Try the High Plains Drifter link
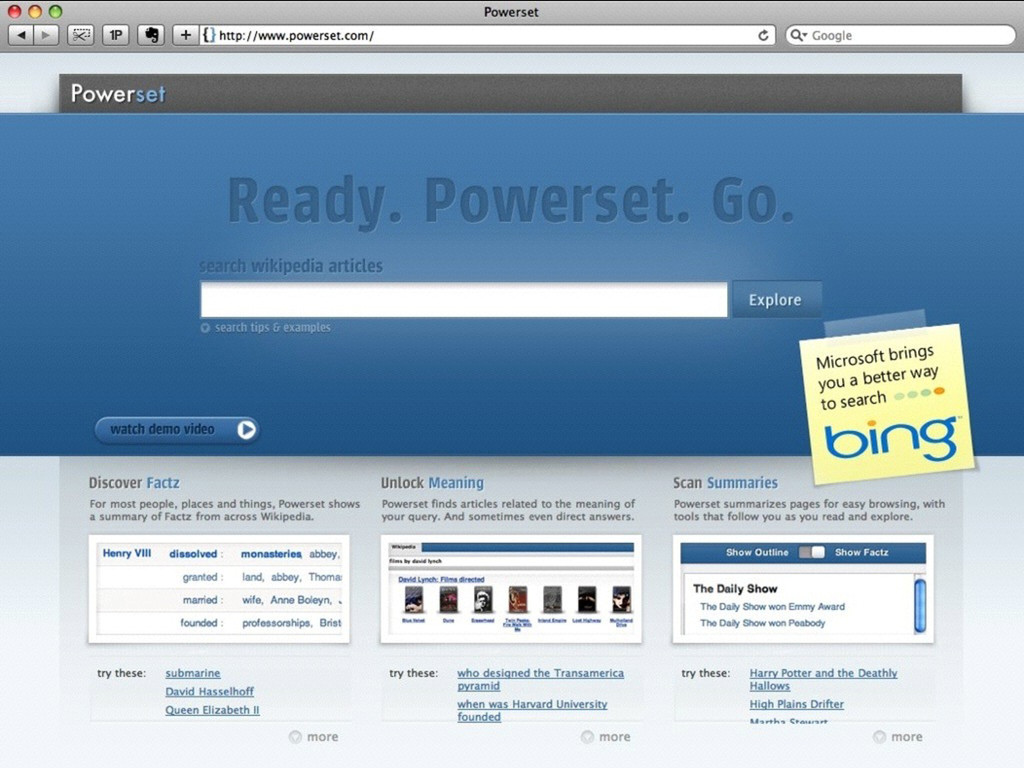Screen dimensions: 1024x768 [797, 705]
